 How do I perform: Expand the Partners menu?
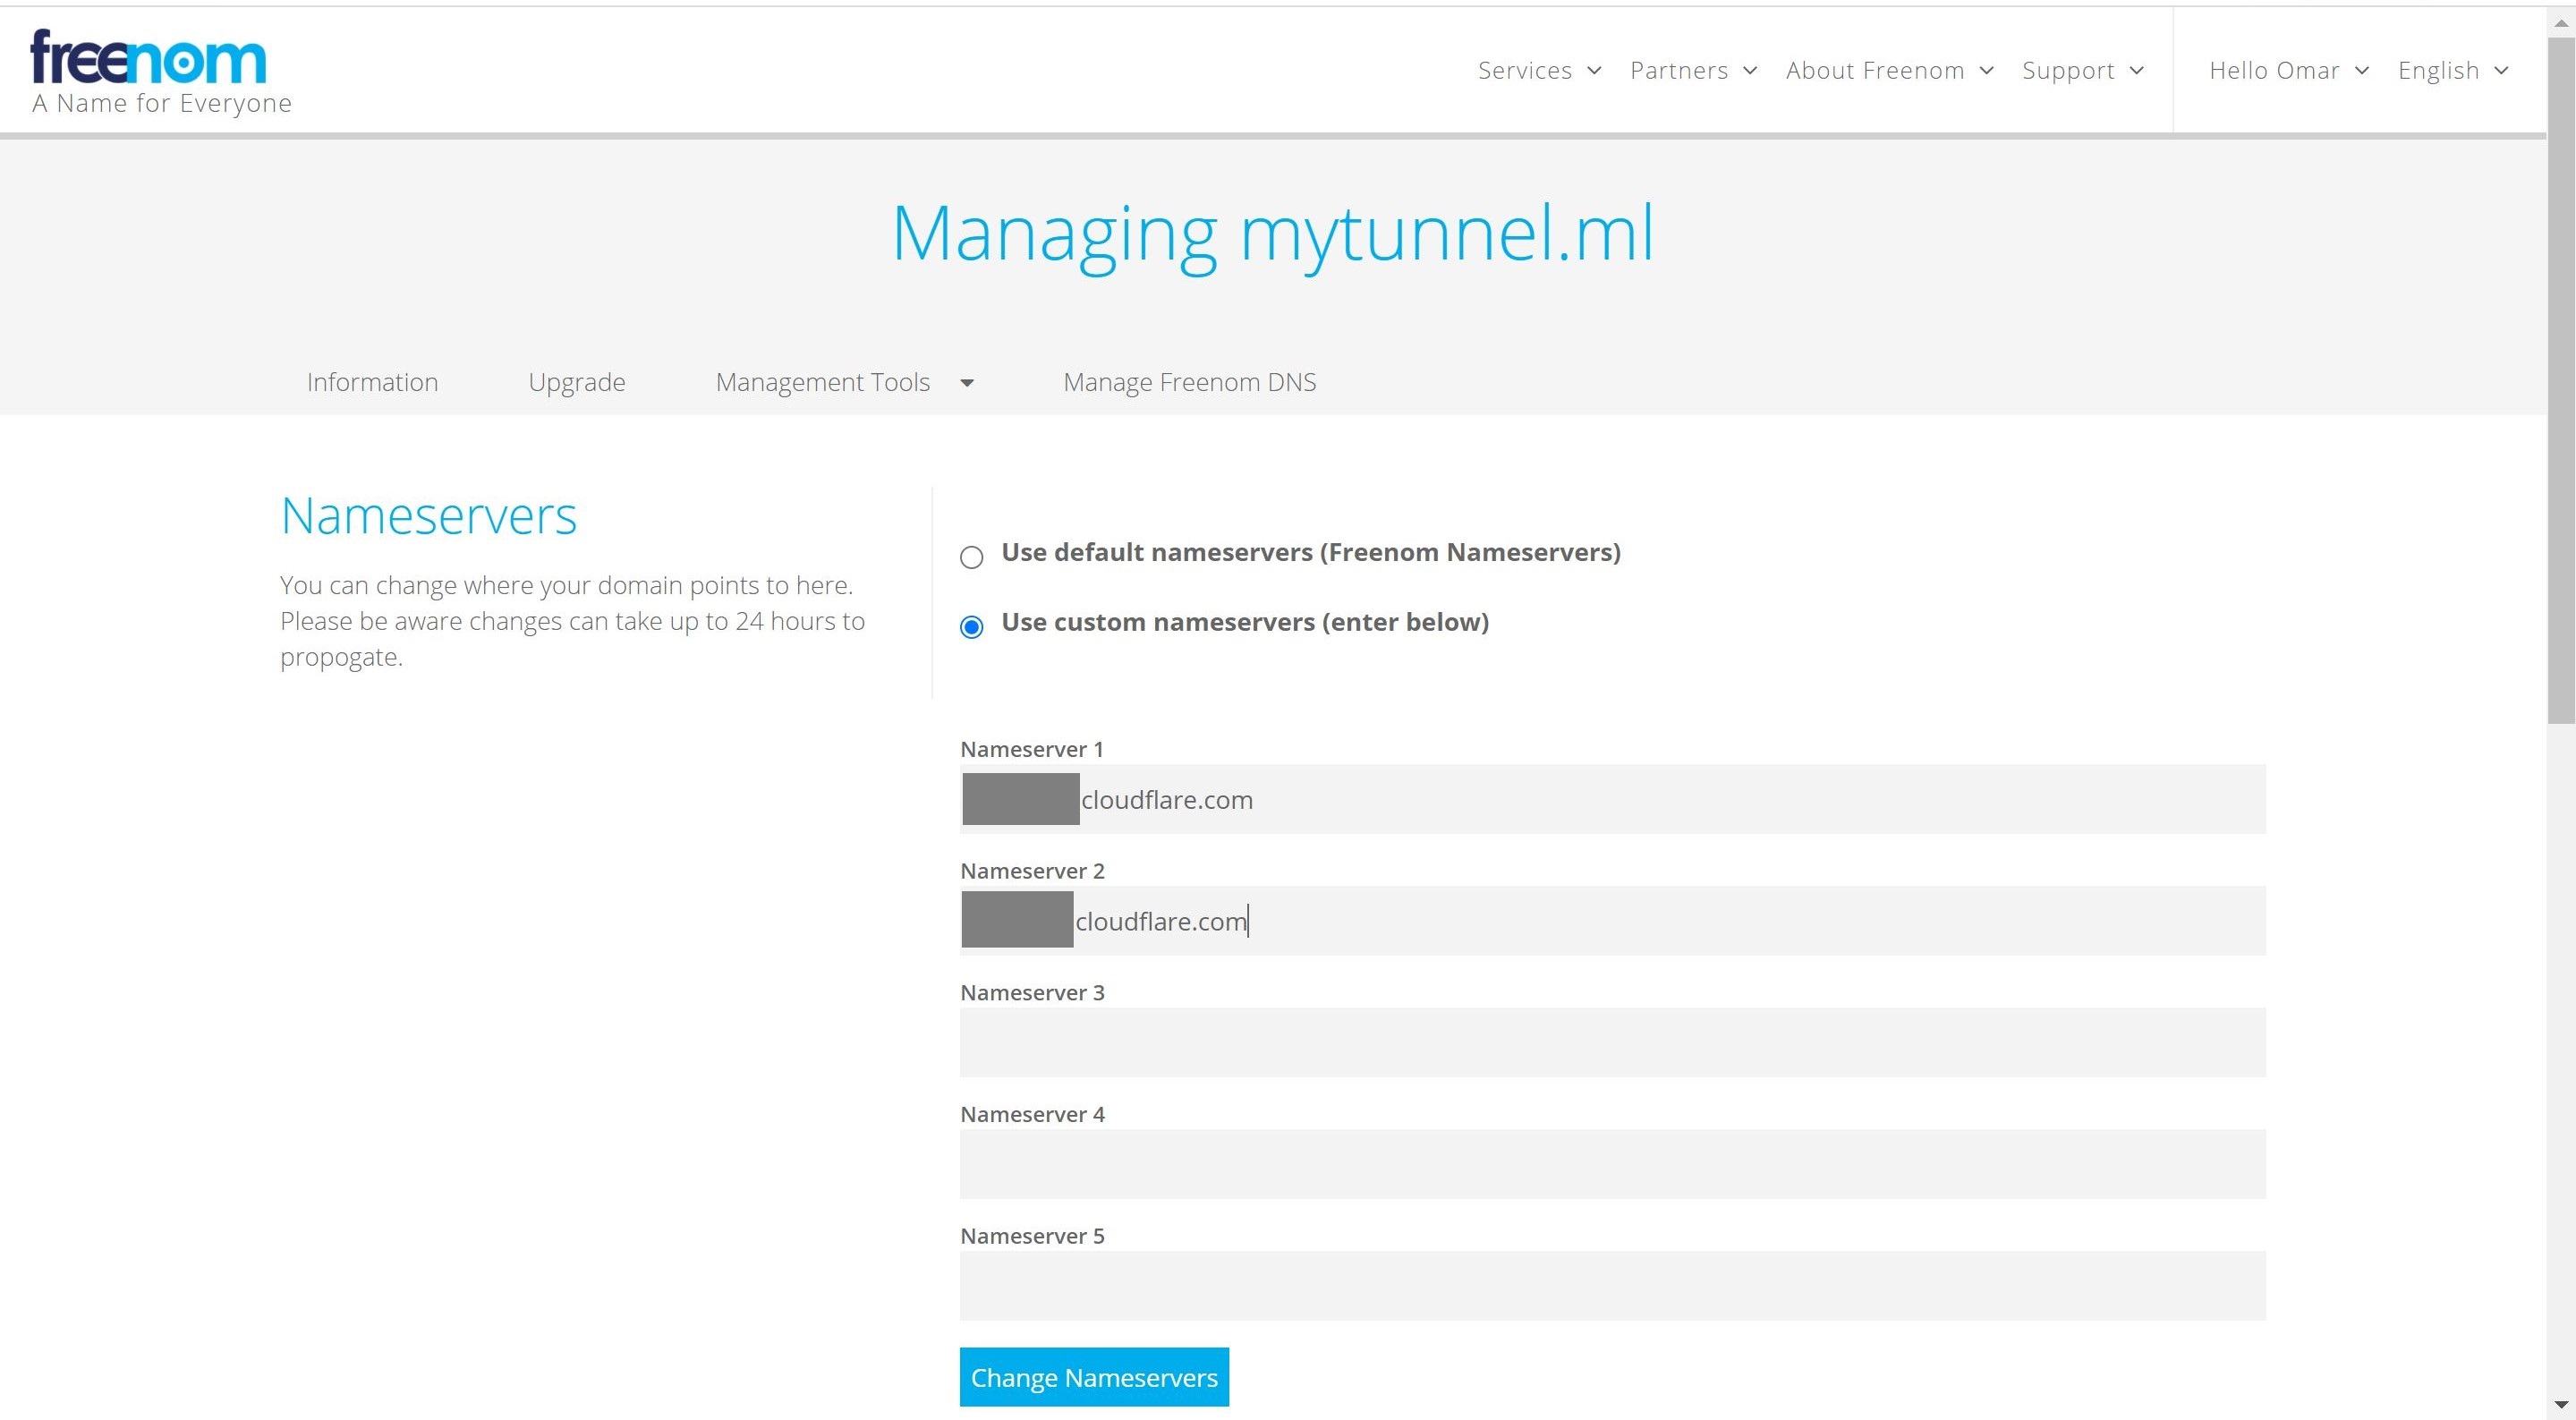point(1693,71)
